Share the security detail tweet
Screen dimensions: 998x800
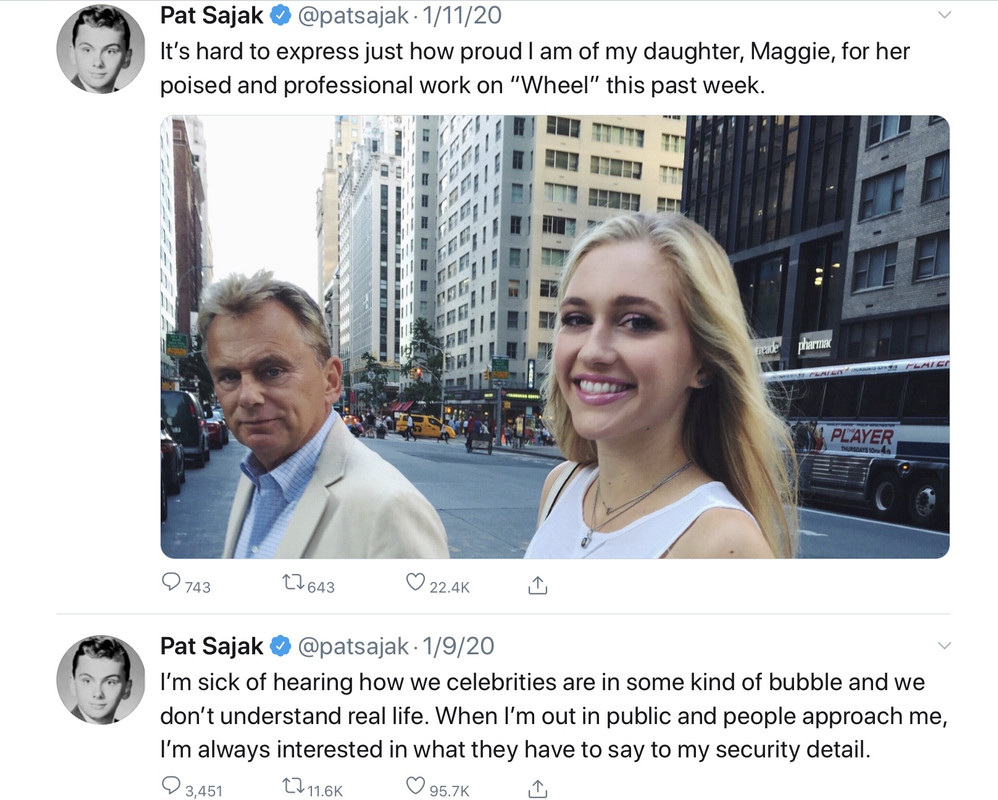pos(538,789)
